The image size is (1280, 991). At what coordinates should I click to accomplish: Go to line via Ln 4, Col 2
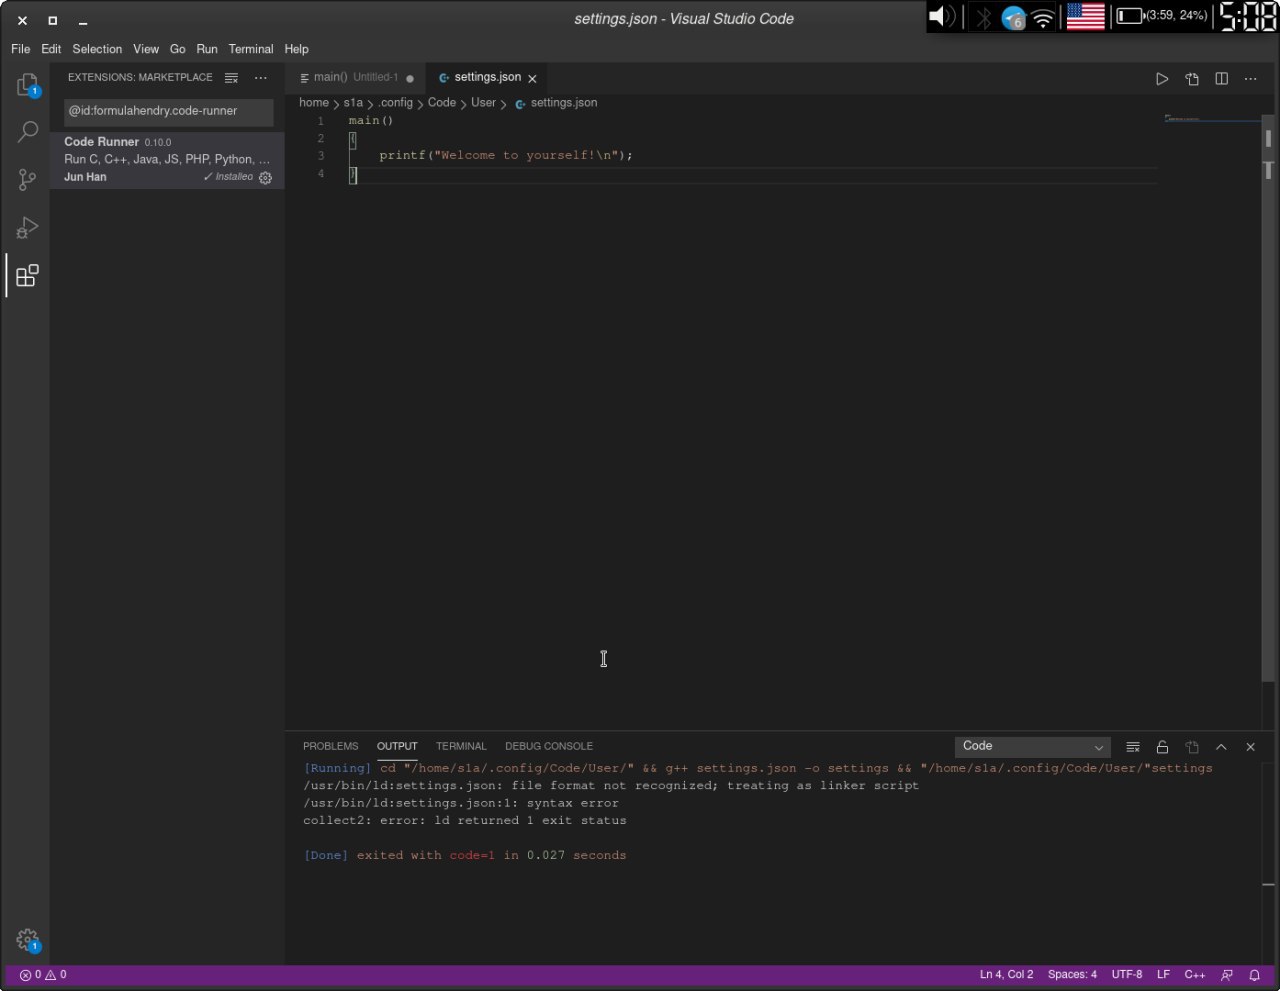[x=1006, y=975]
